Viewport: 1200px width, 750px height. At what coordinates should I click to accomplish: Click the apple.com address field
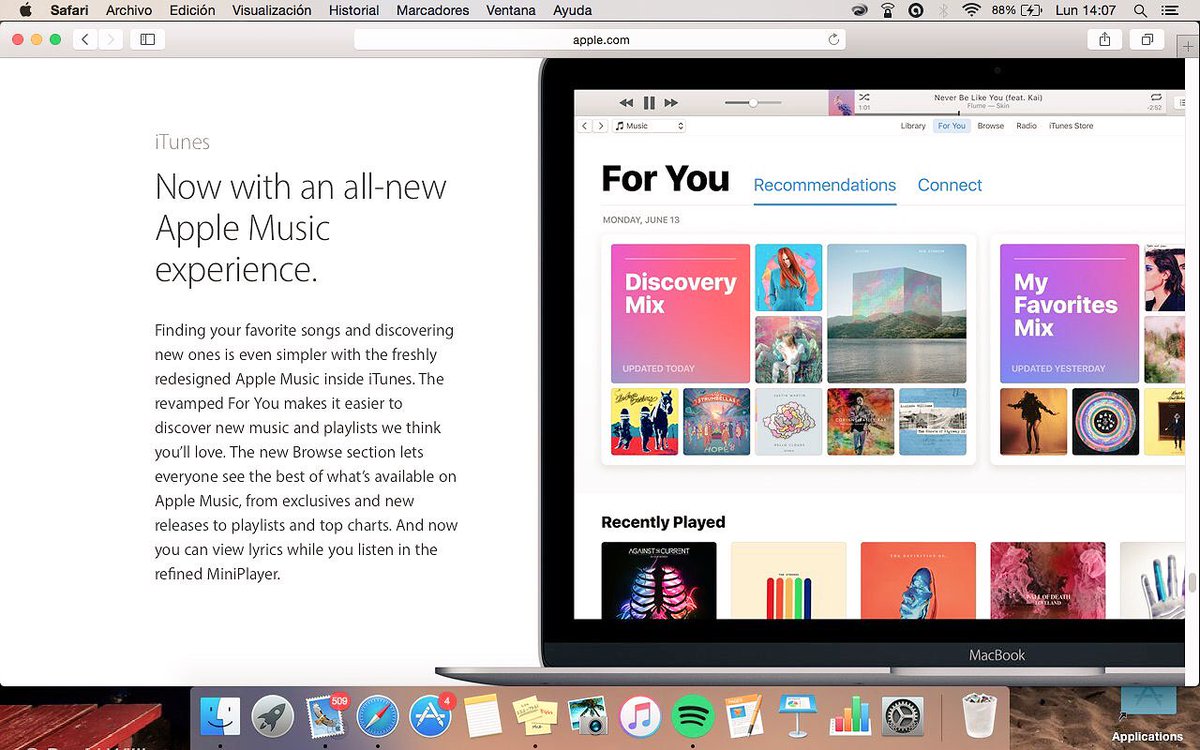(x=600, y=39)
